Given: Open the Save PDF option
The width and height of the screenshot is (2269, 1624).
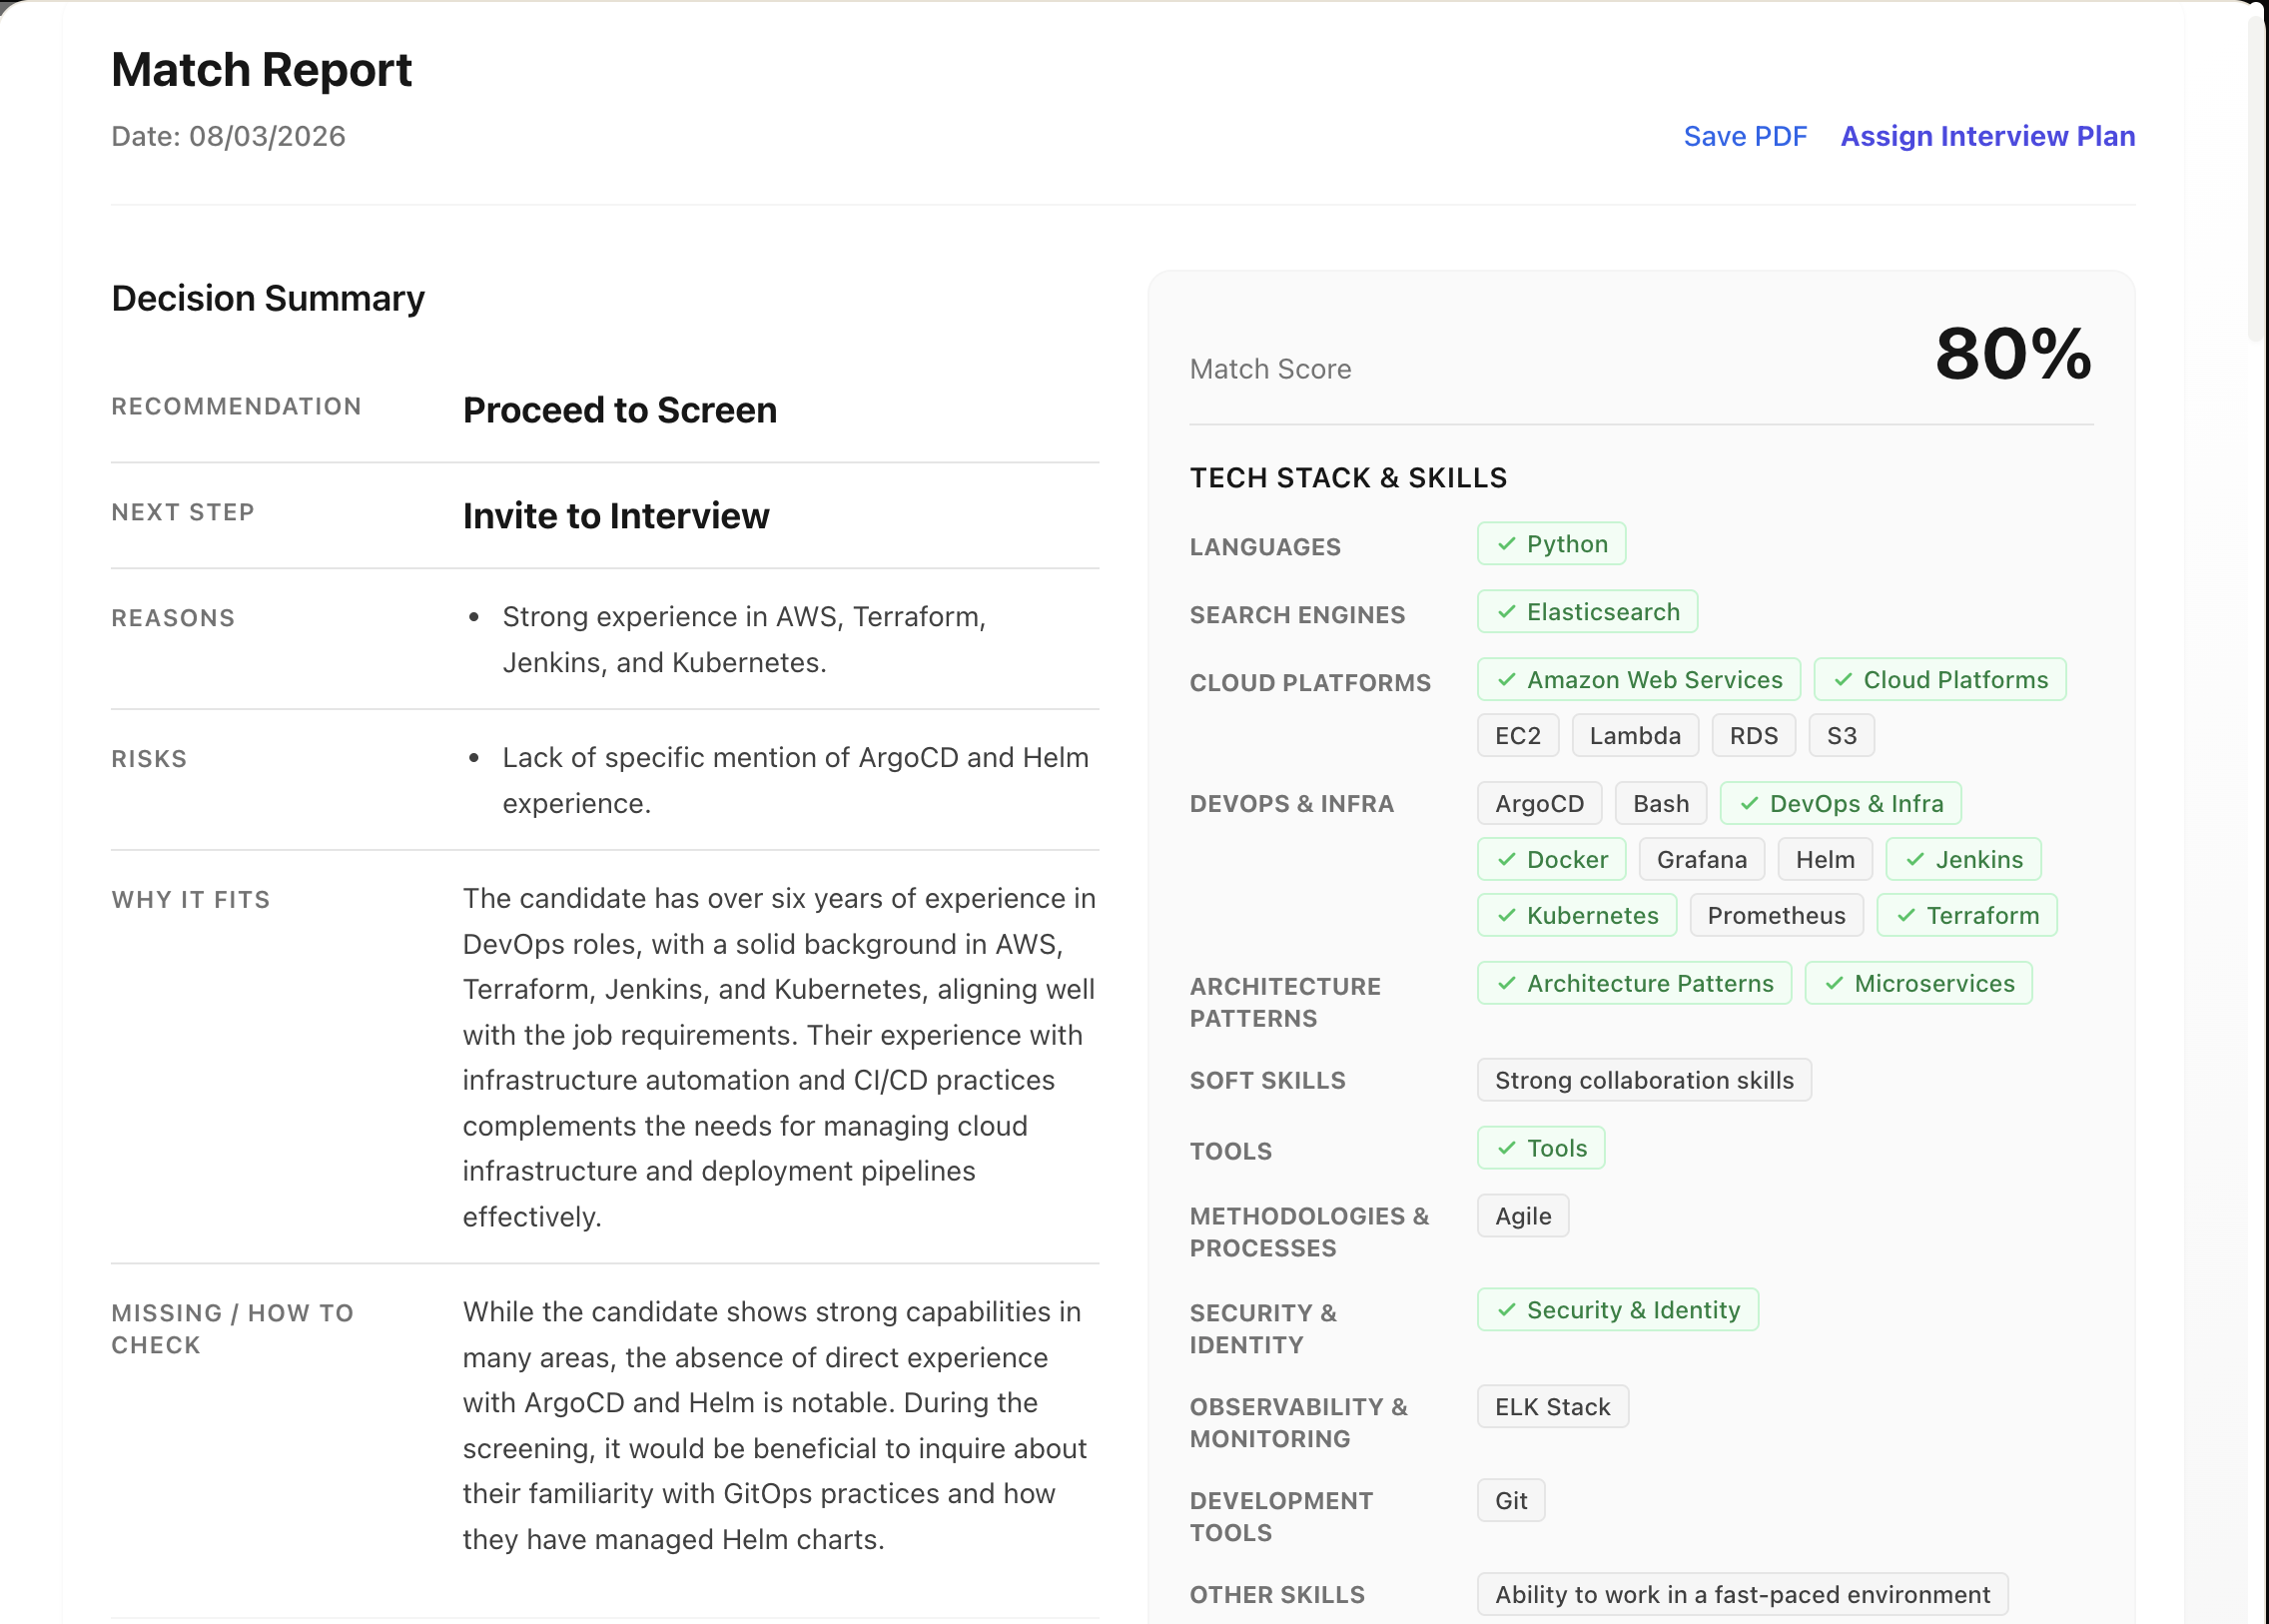Looking at the screenshot, I should [1745, 136].
